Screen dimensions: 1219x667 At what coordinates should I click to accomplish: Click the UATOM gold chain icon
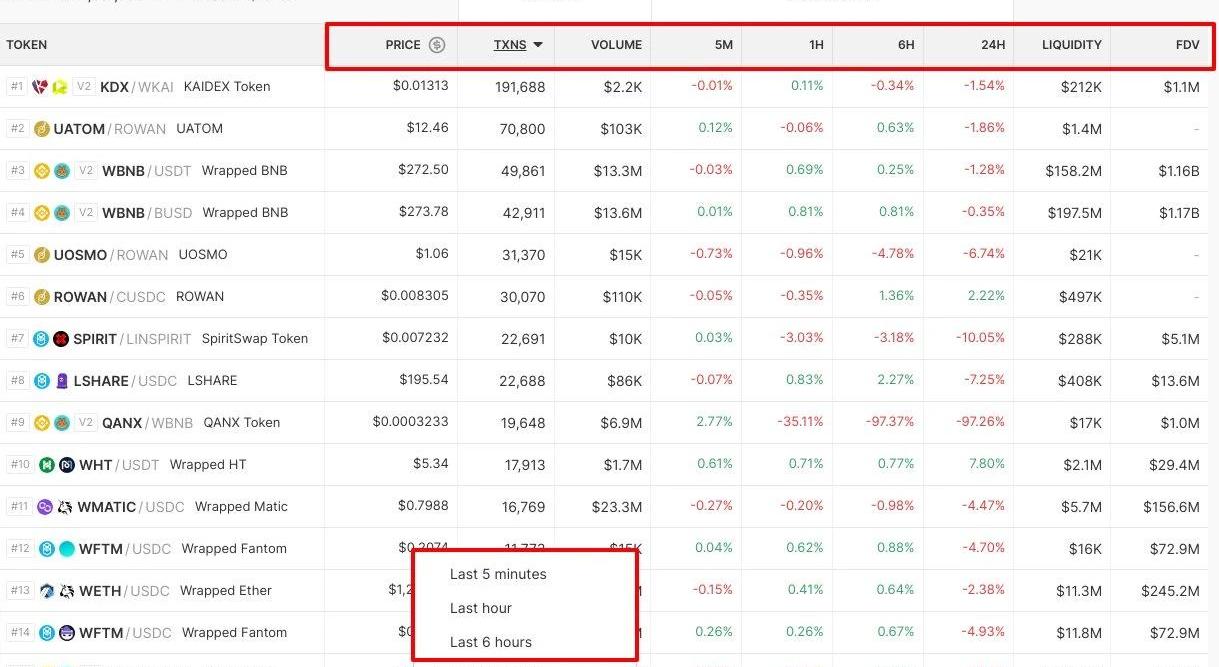42,129
